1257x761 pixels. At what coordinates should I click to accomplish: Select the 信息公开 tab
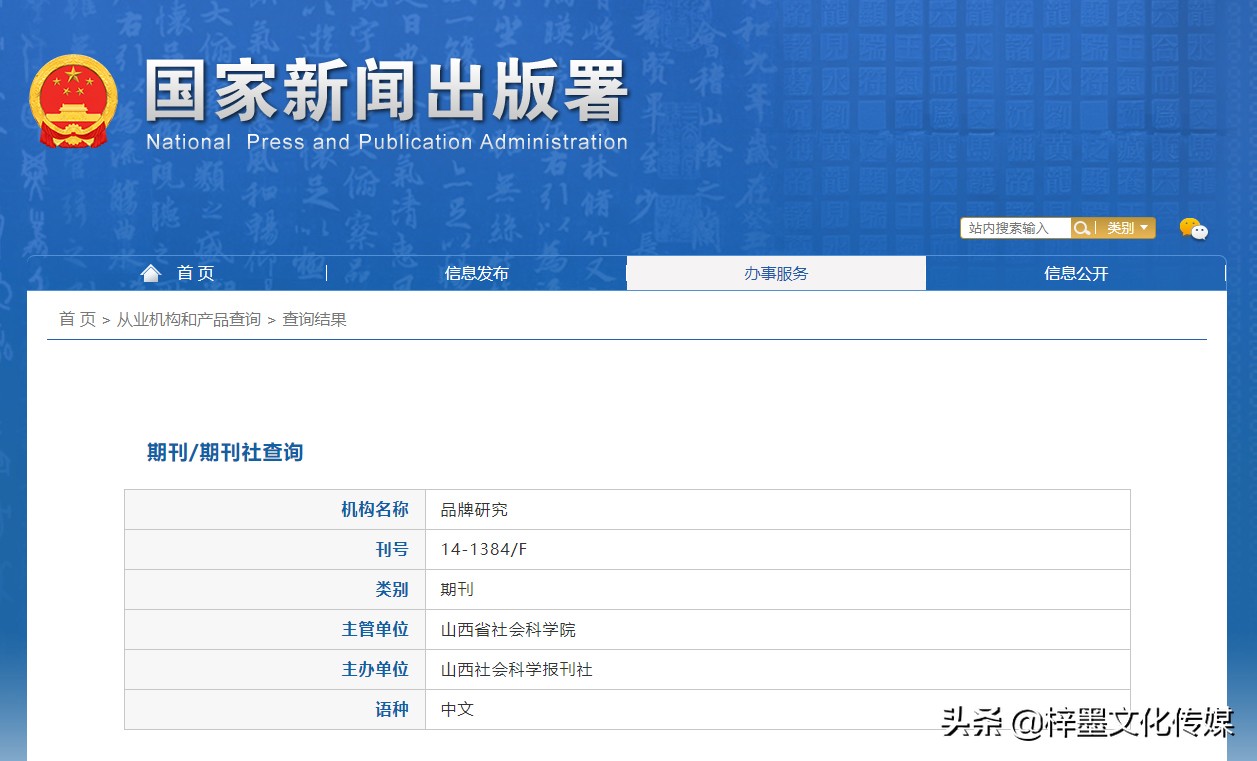(x=1076, y=272)
